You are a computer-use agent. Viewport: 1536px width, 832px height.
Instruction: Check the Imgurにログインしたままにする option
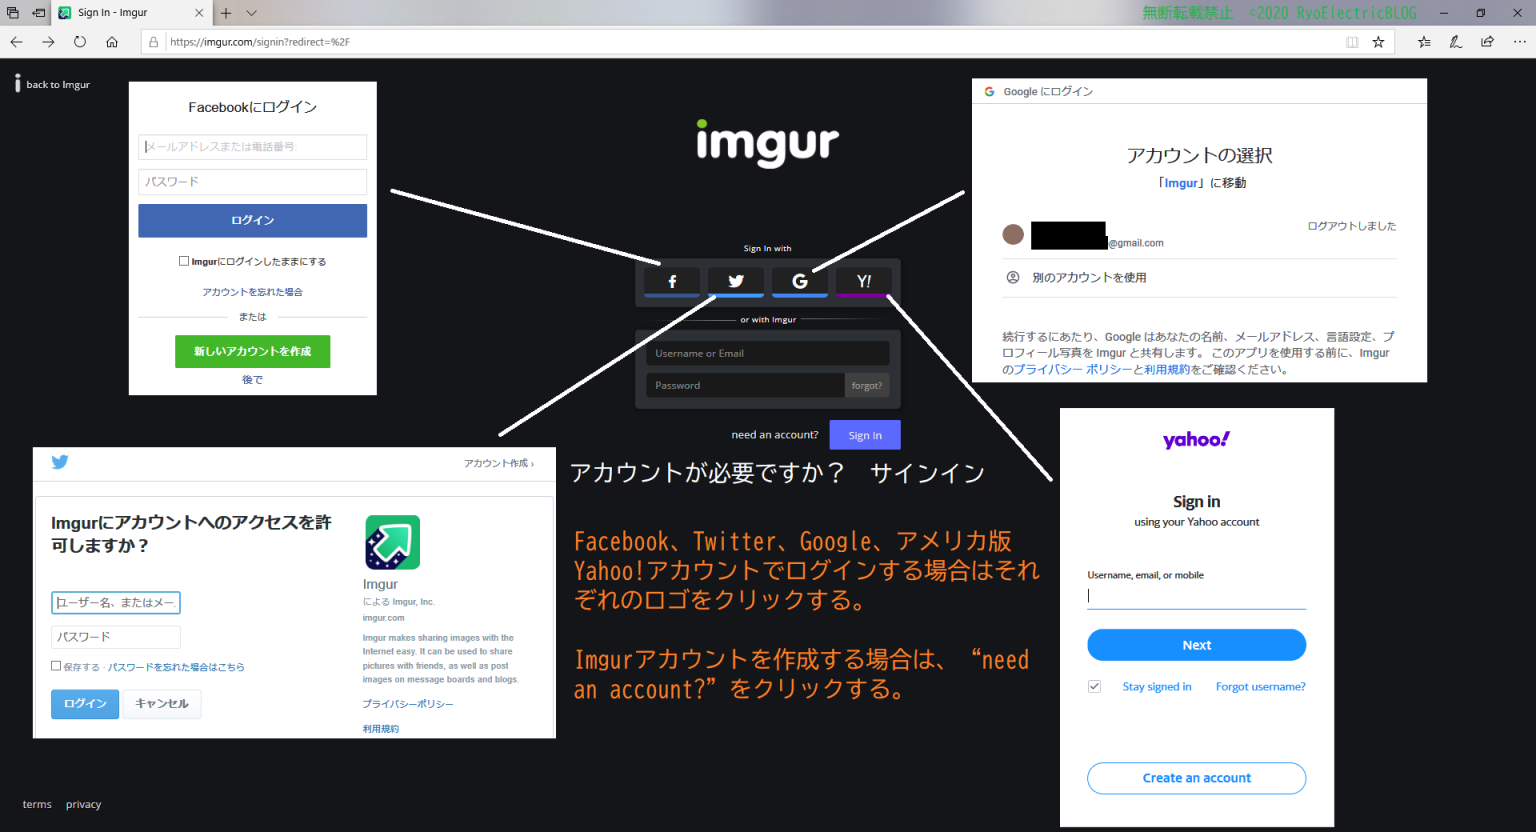(184, 260)
